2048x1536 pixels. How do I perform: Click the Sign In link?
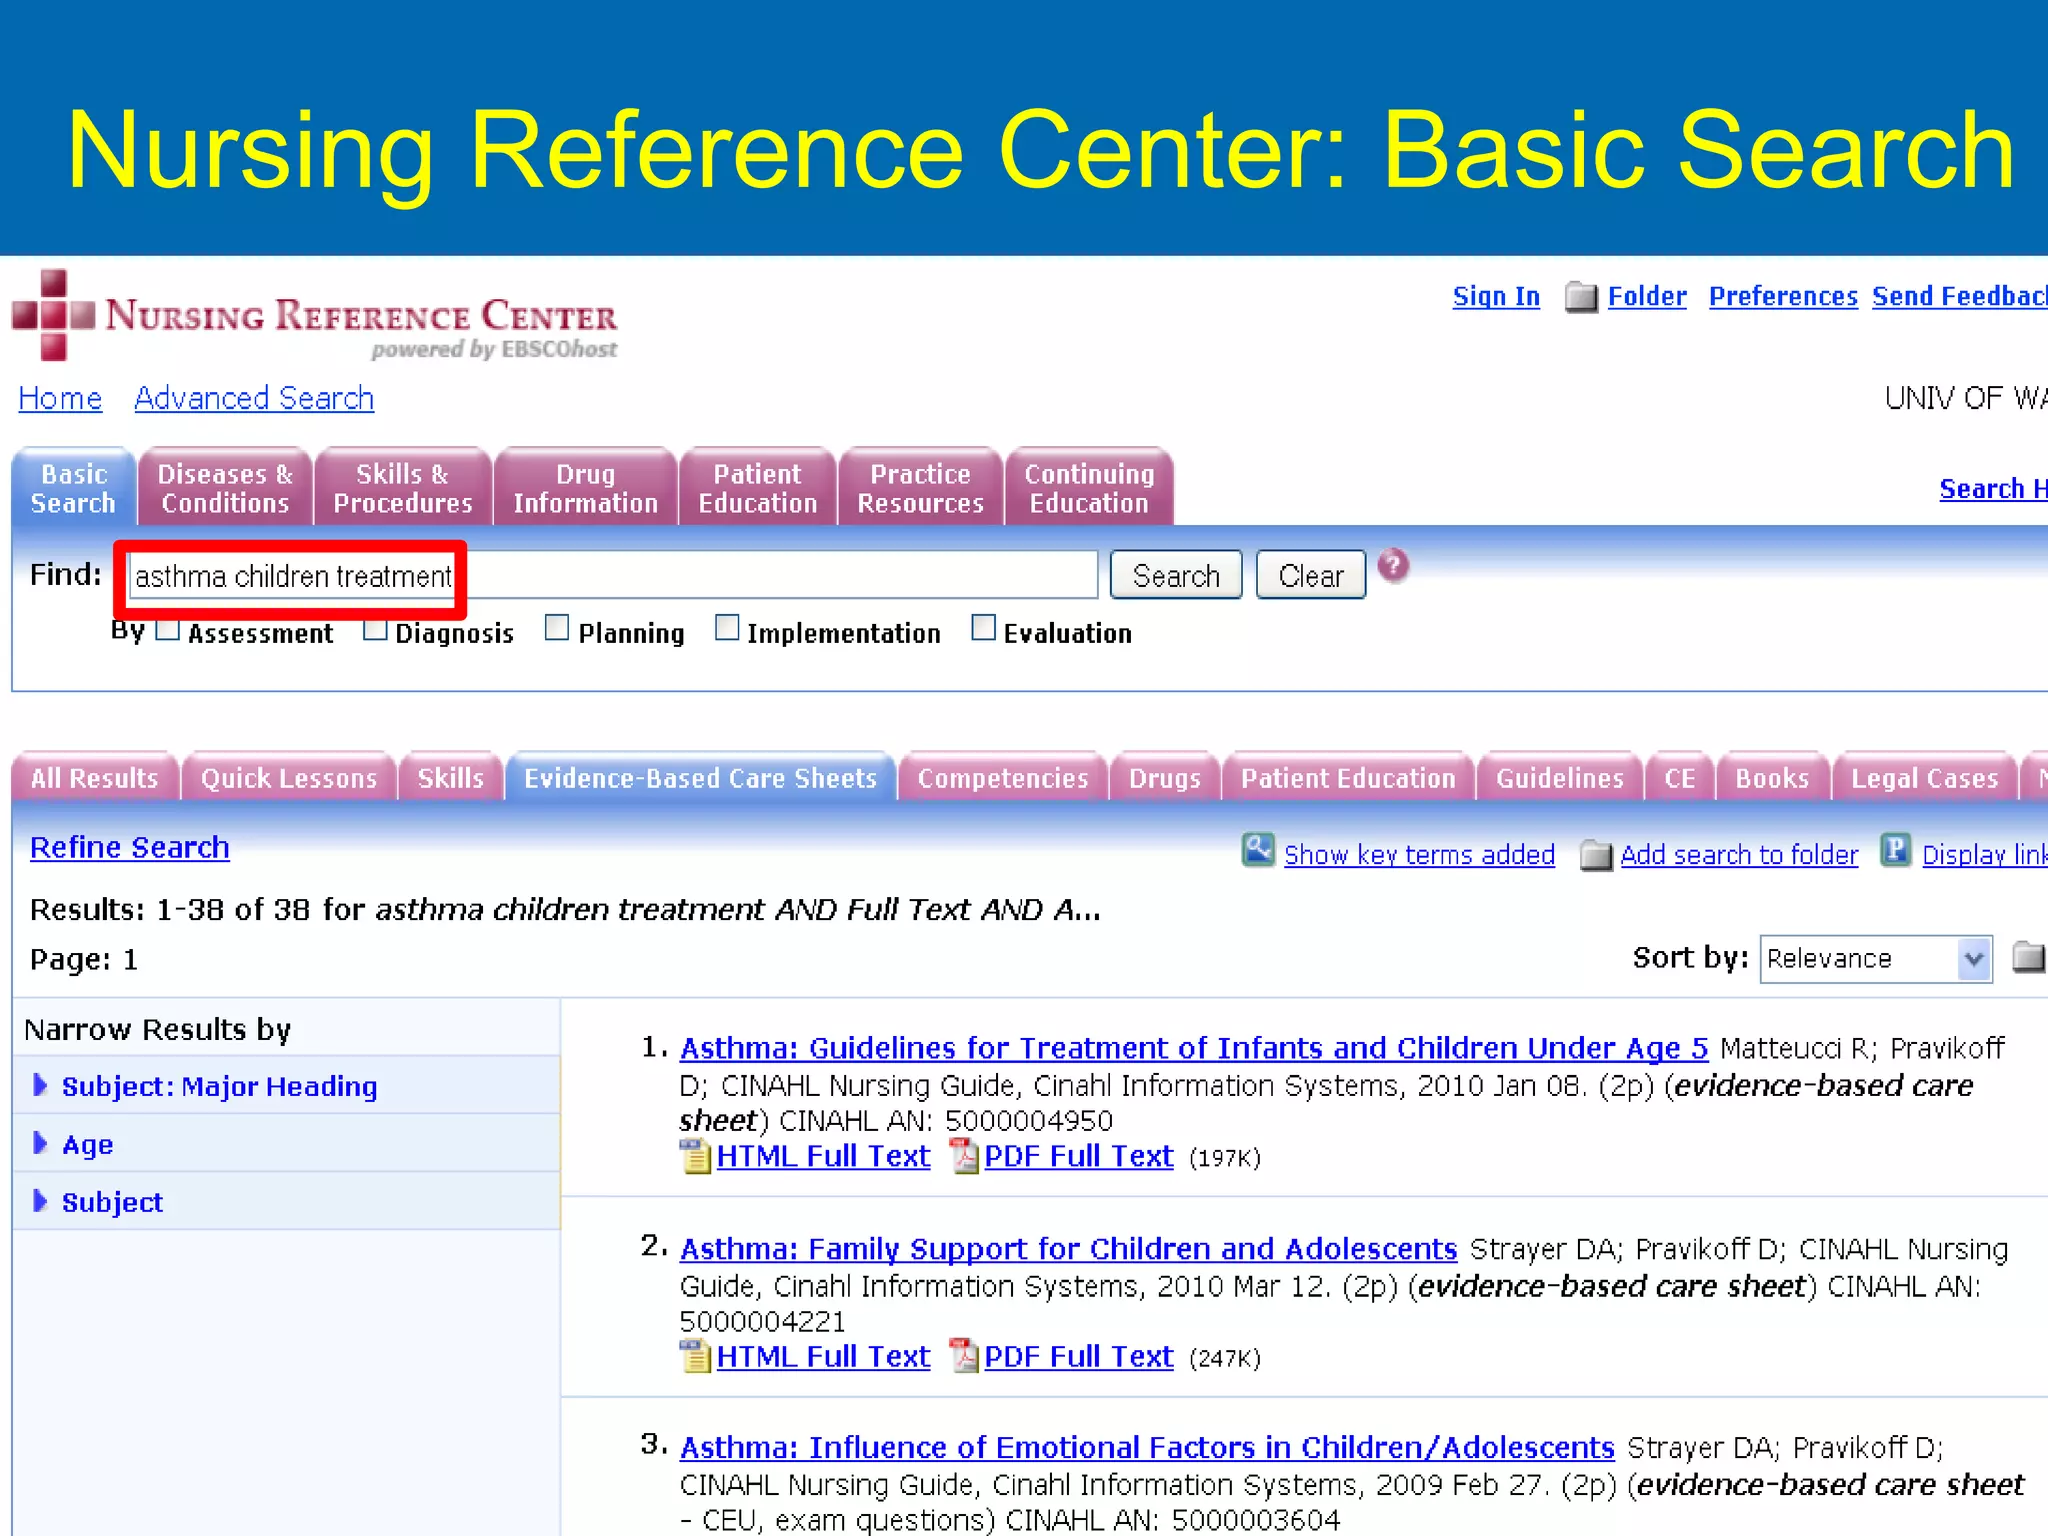click(1496, 297)
